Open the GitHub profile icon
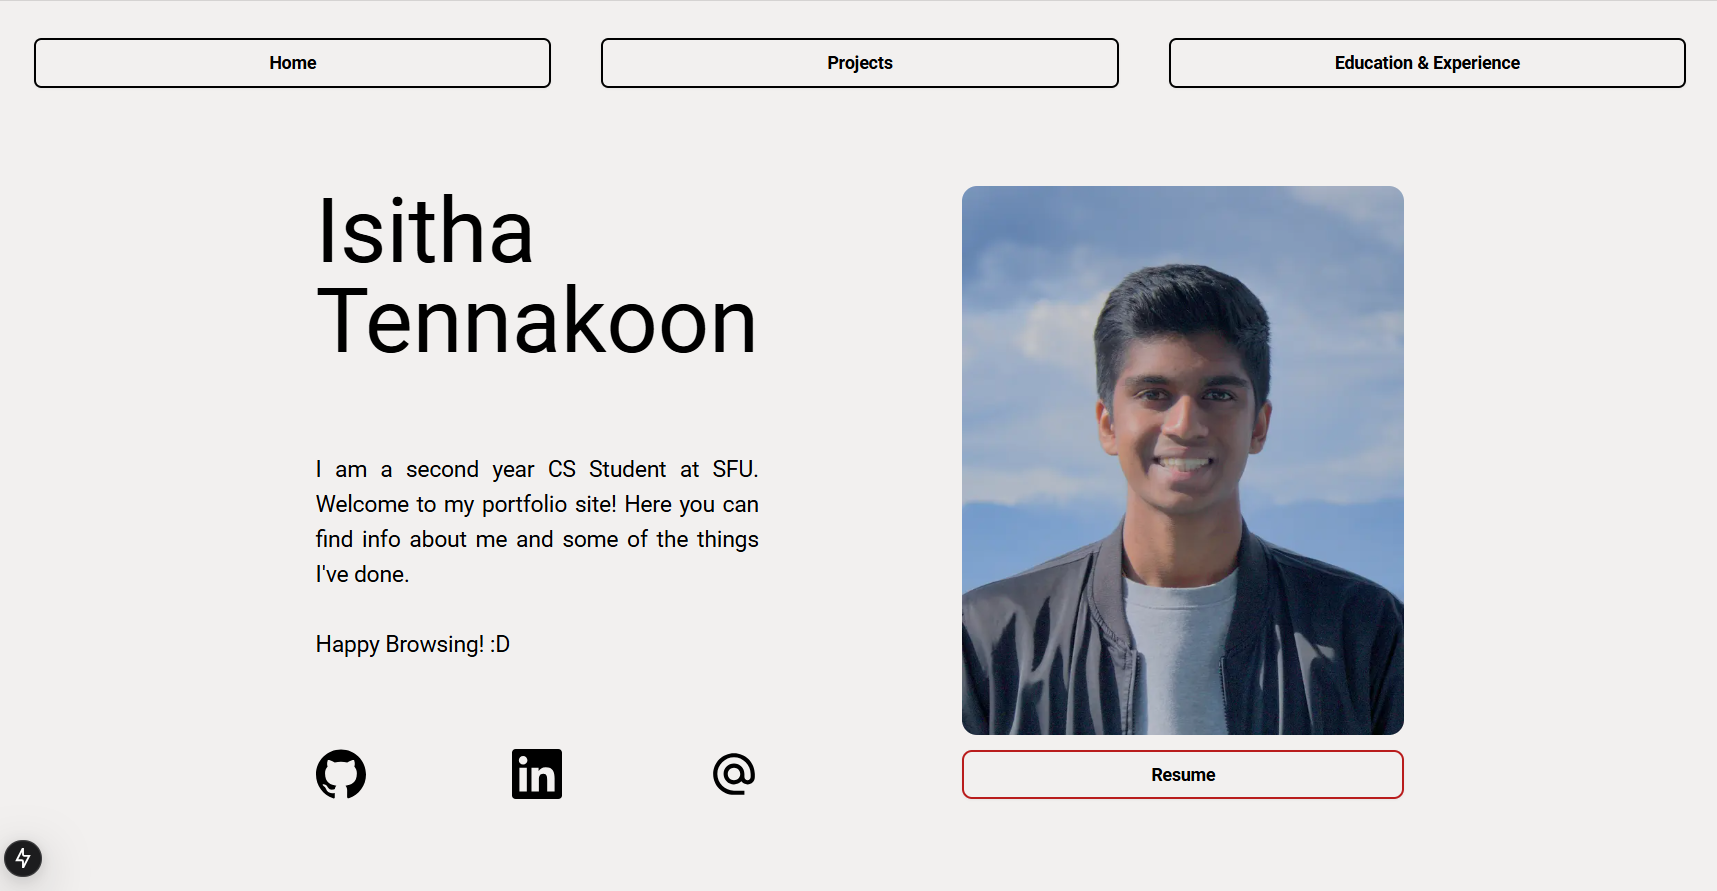The width and height of the screenshot is (1717, 891). [x=341, y=774]
